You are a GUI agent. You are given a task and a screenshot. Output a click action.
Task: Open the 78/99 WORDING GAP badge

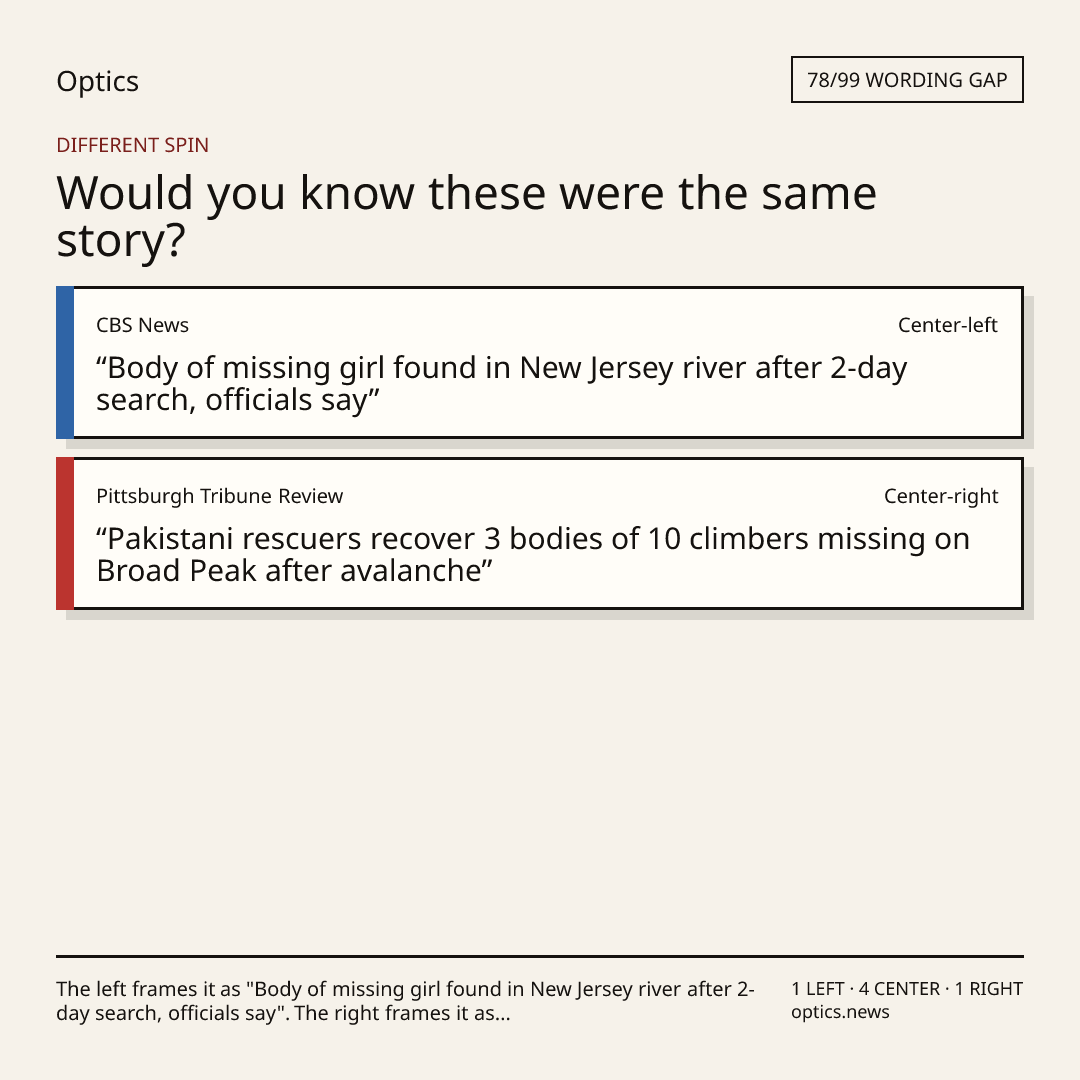coord(907,80)
